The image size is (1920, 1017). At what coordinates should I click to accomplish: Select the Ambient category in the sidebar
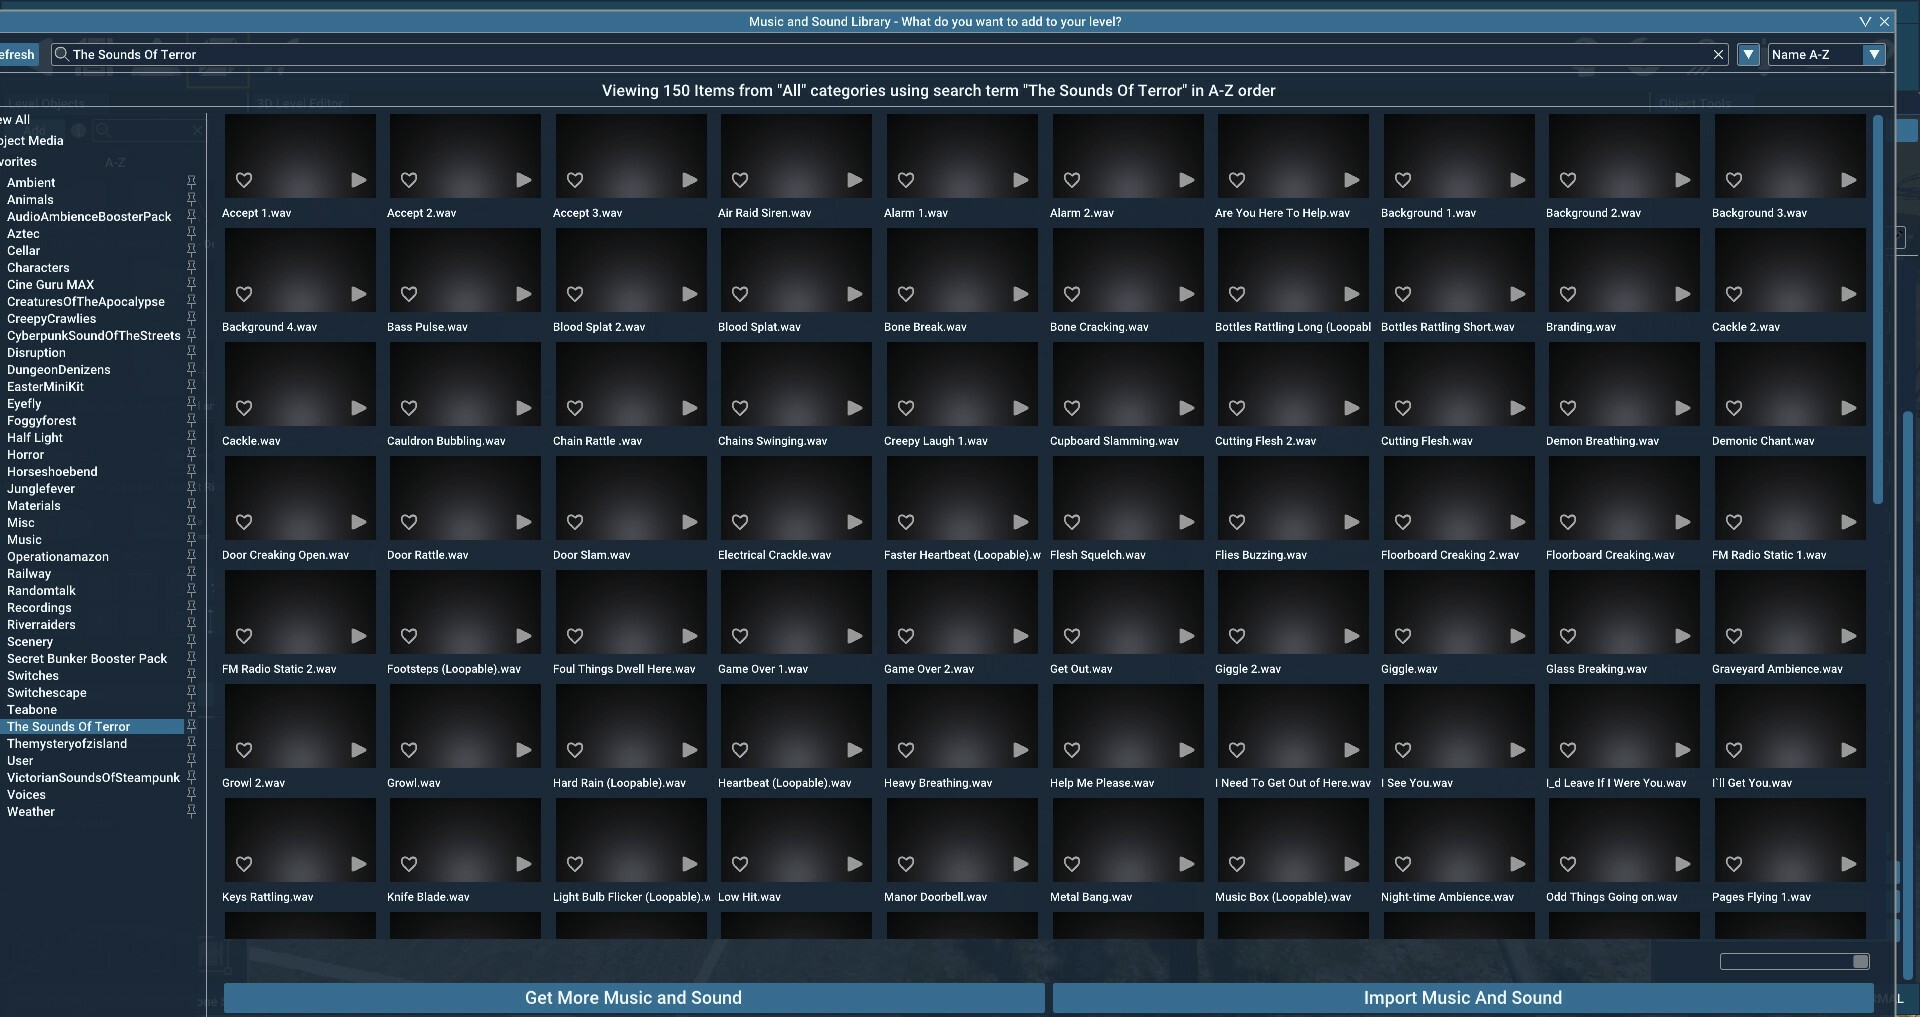pyautogui.click(x=31, y=182)
